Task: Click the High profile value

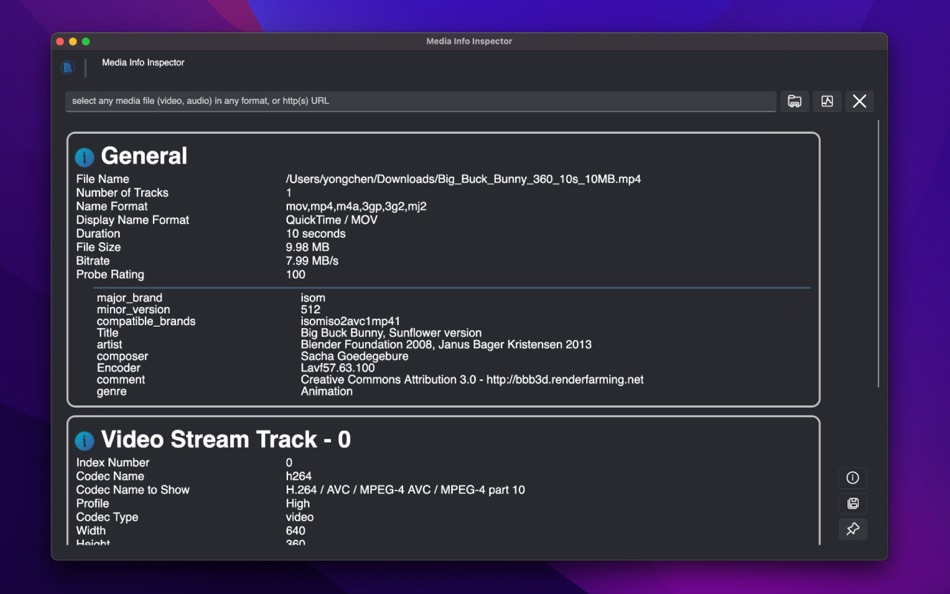Action: point(297,504)
